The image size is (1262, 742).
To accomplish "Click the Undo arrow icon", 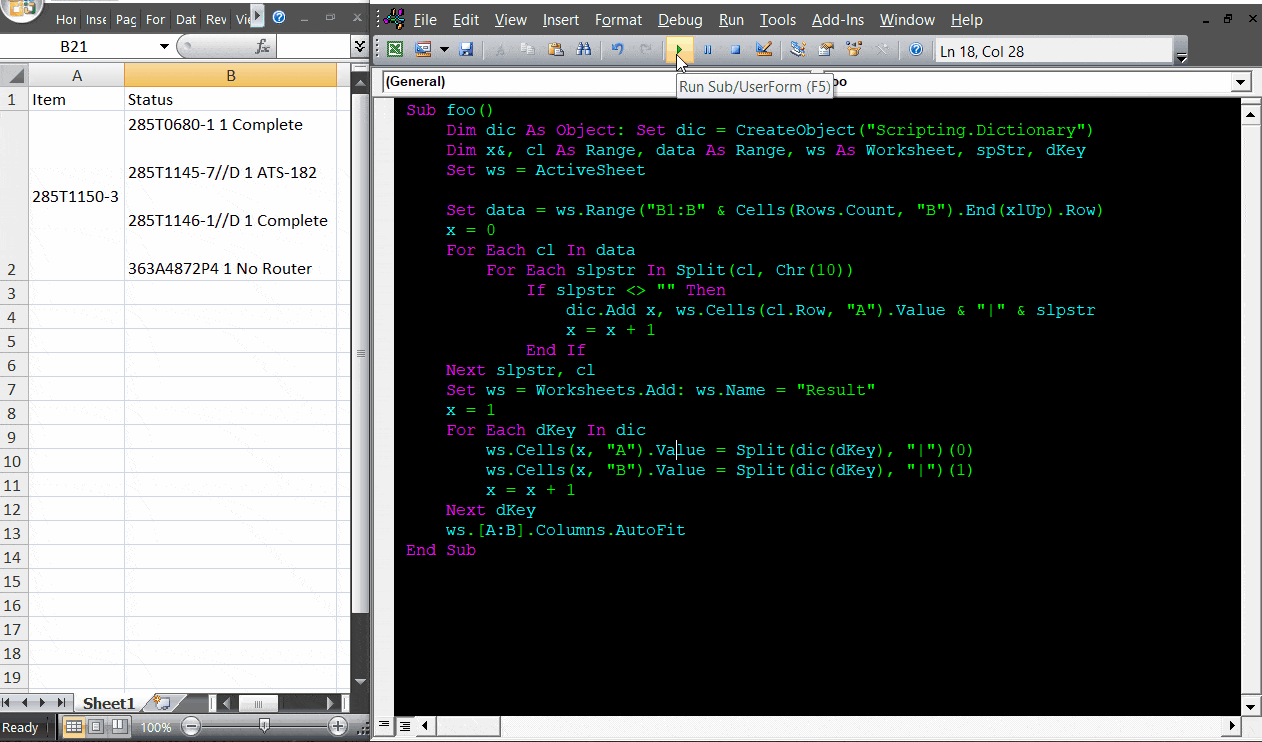I will [x=618, y=49].
